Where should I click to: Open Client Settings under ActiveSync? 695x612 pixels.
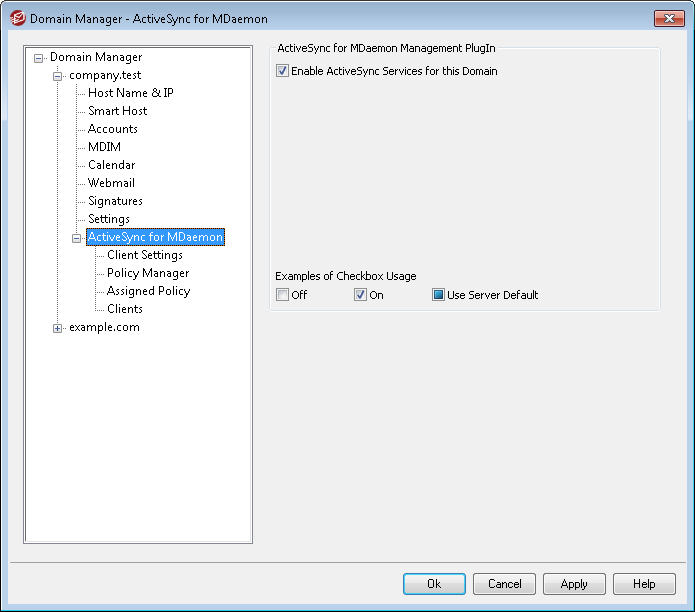(145, 255)
